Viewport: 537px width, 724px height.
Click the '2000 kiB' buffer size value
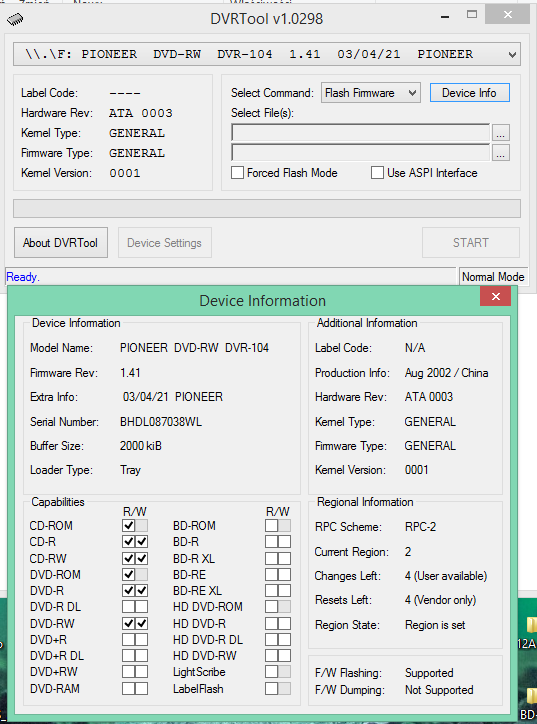click(141, 446)
